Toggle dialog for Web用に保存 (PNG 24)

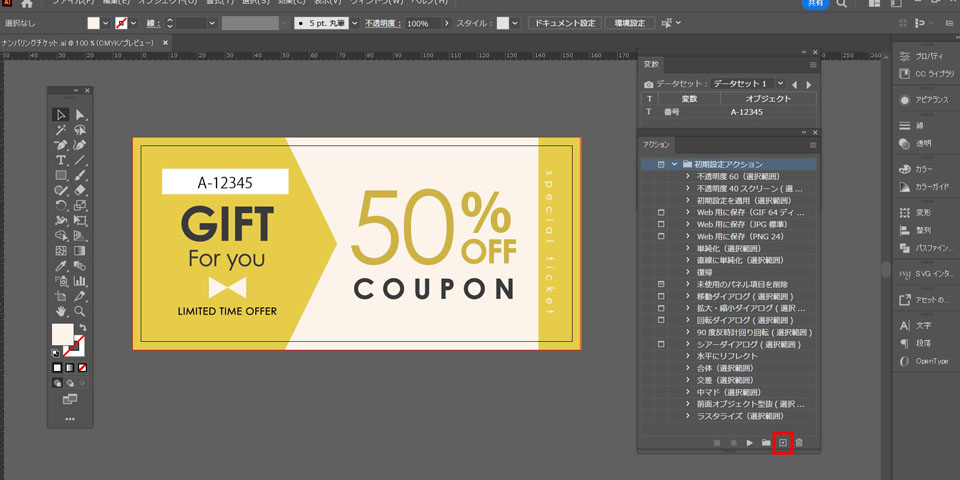point(661,236)
